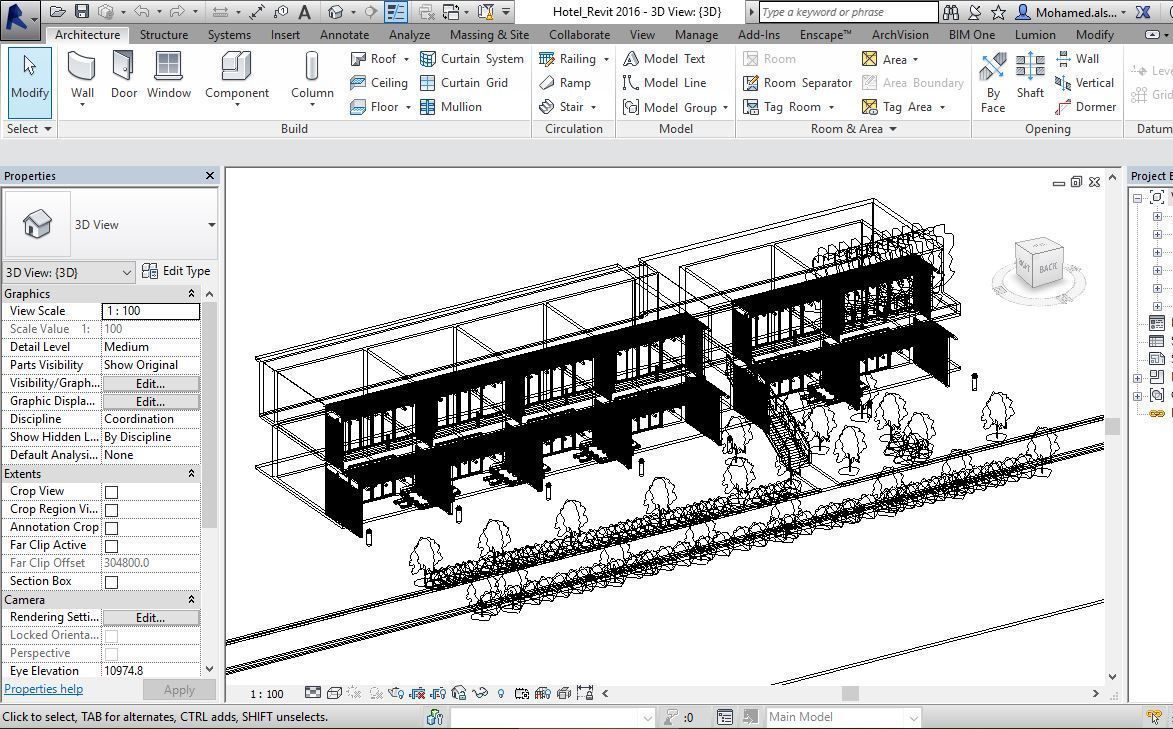Choose the Mullion tool

coord(450,107)
